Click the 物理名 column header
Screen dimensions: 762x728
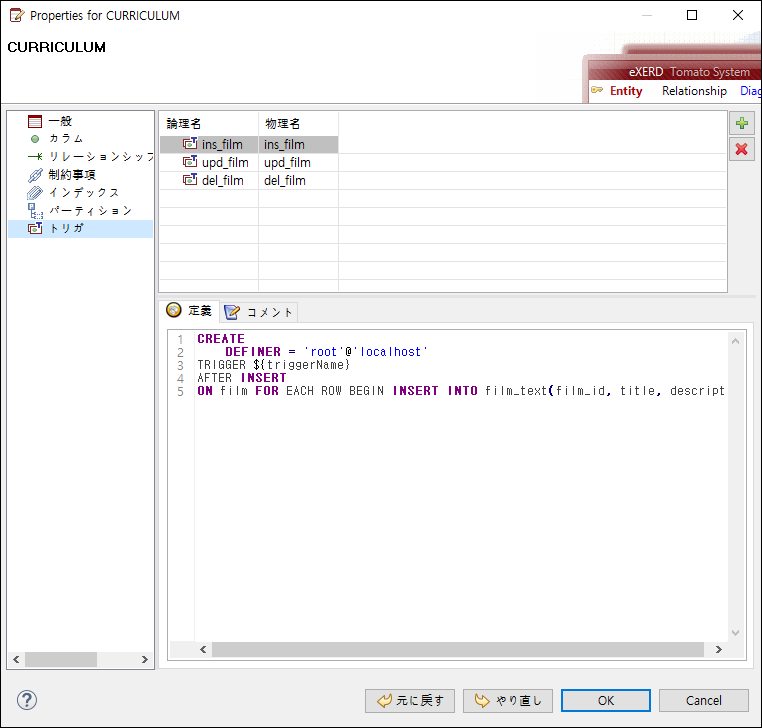[x=298, y=124]
